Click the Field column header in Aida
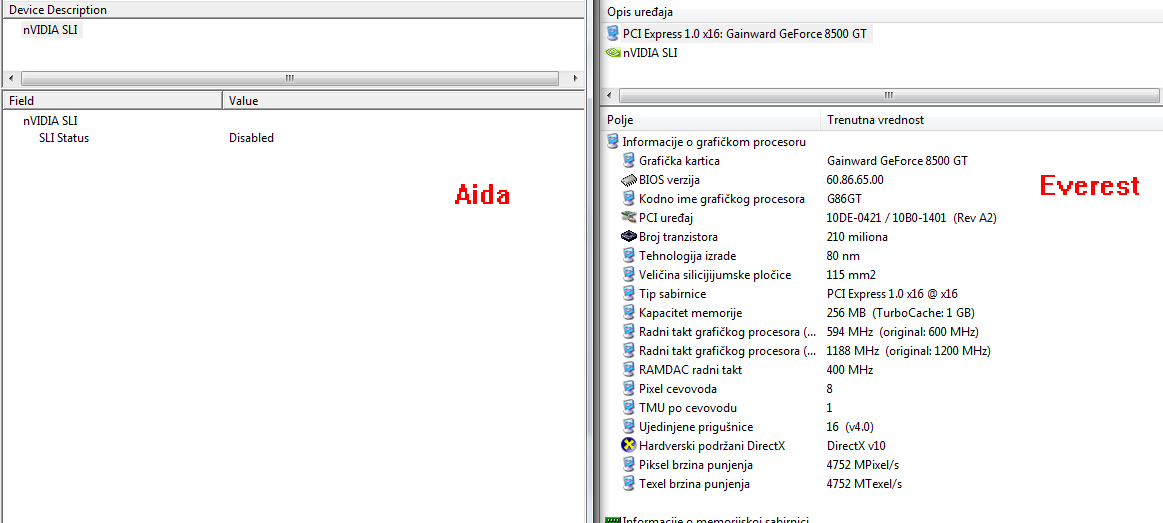 point(113,100)
